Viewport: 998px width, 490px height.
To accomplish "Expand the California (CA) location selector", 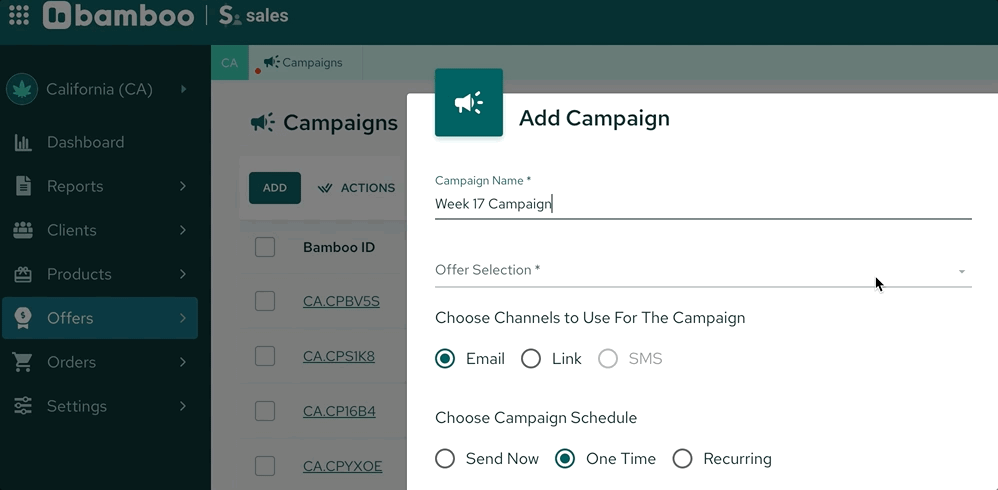I will [183, 89].
